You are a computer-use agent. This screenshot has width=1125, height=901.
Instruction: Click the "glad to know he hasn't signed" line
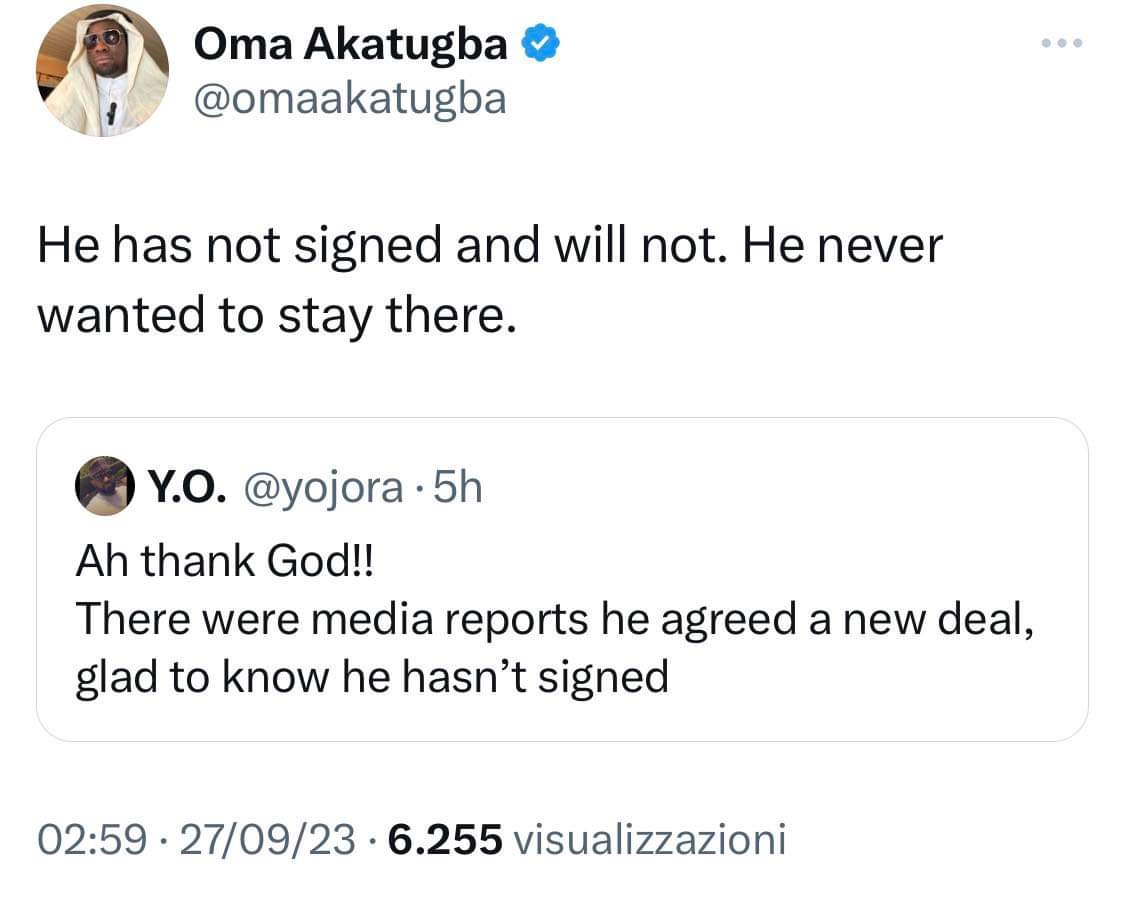[372, 677]
